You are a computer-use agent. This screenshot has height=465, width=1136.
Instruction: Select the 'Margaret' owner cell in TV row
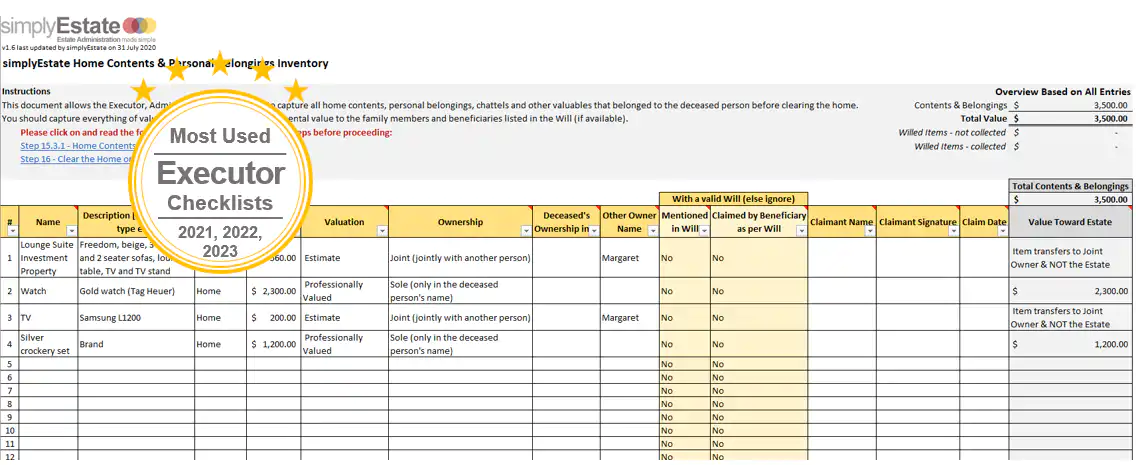630,317
